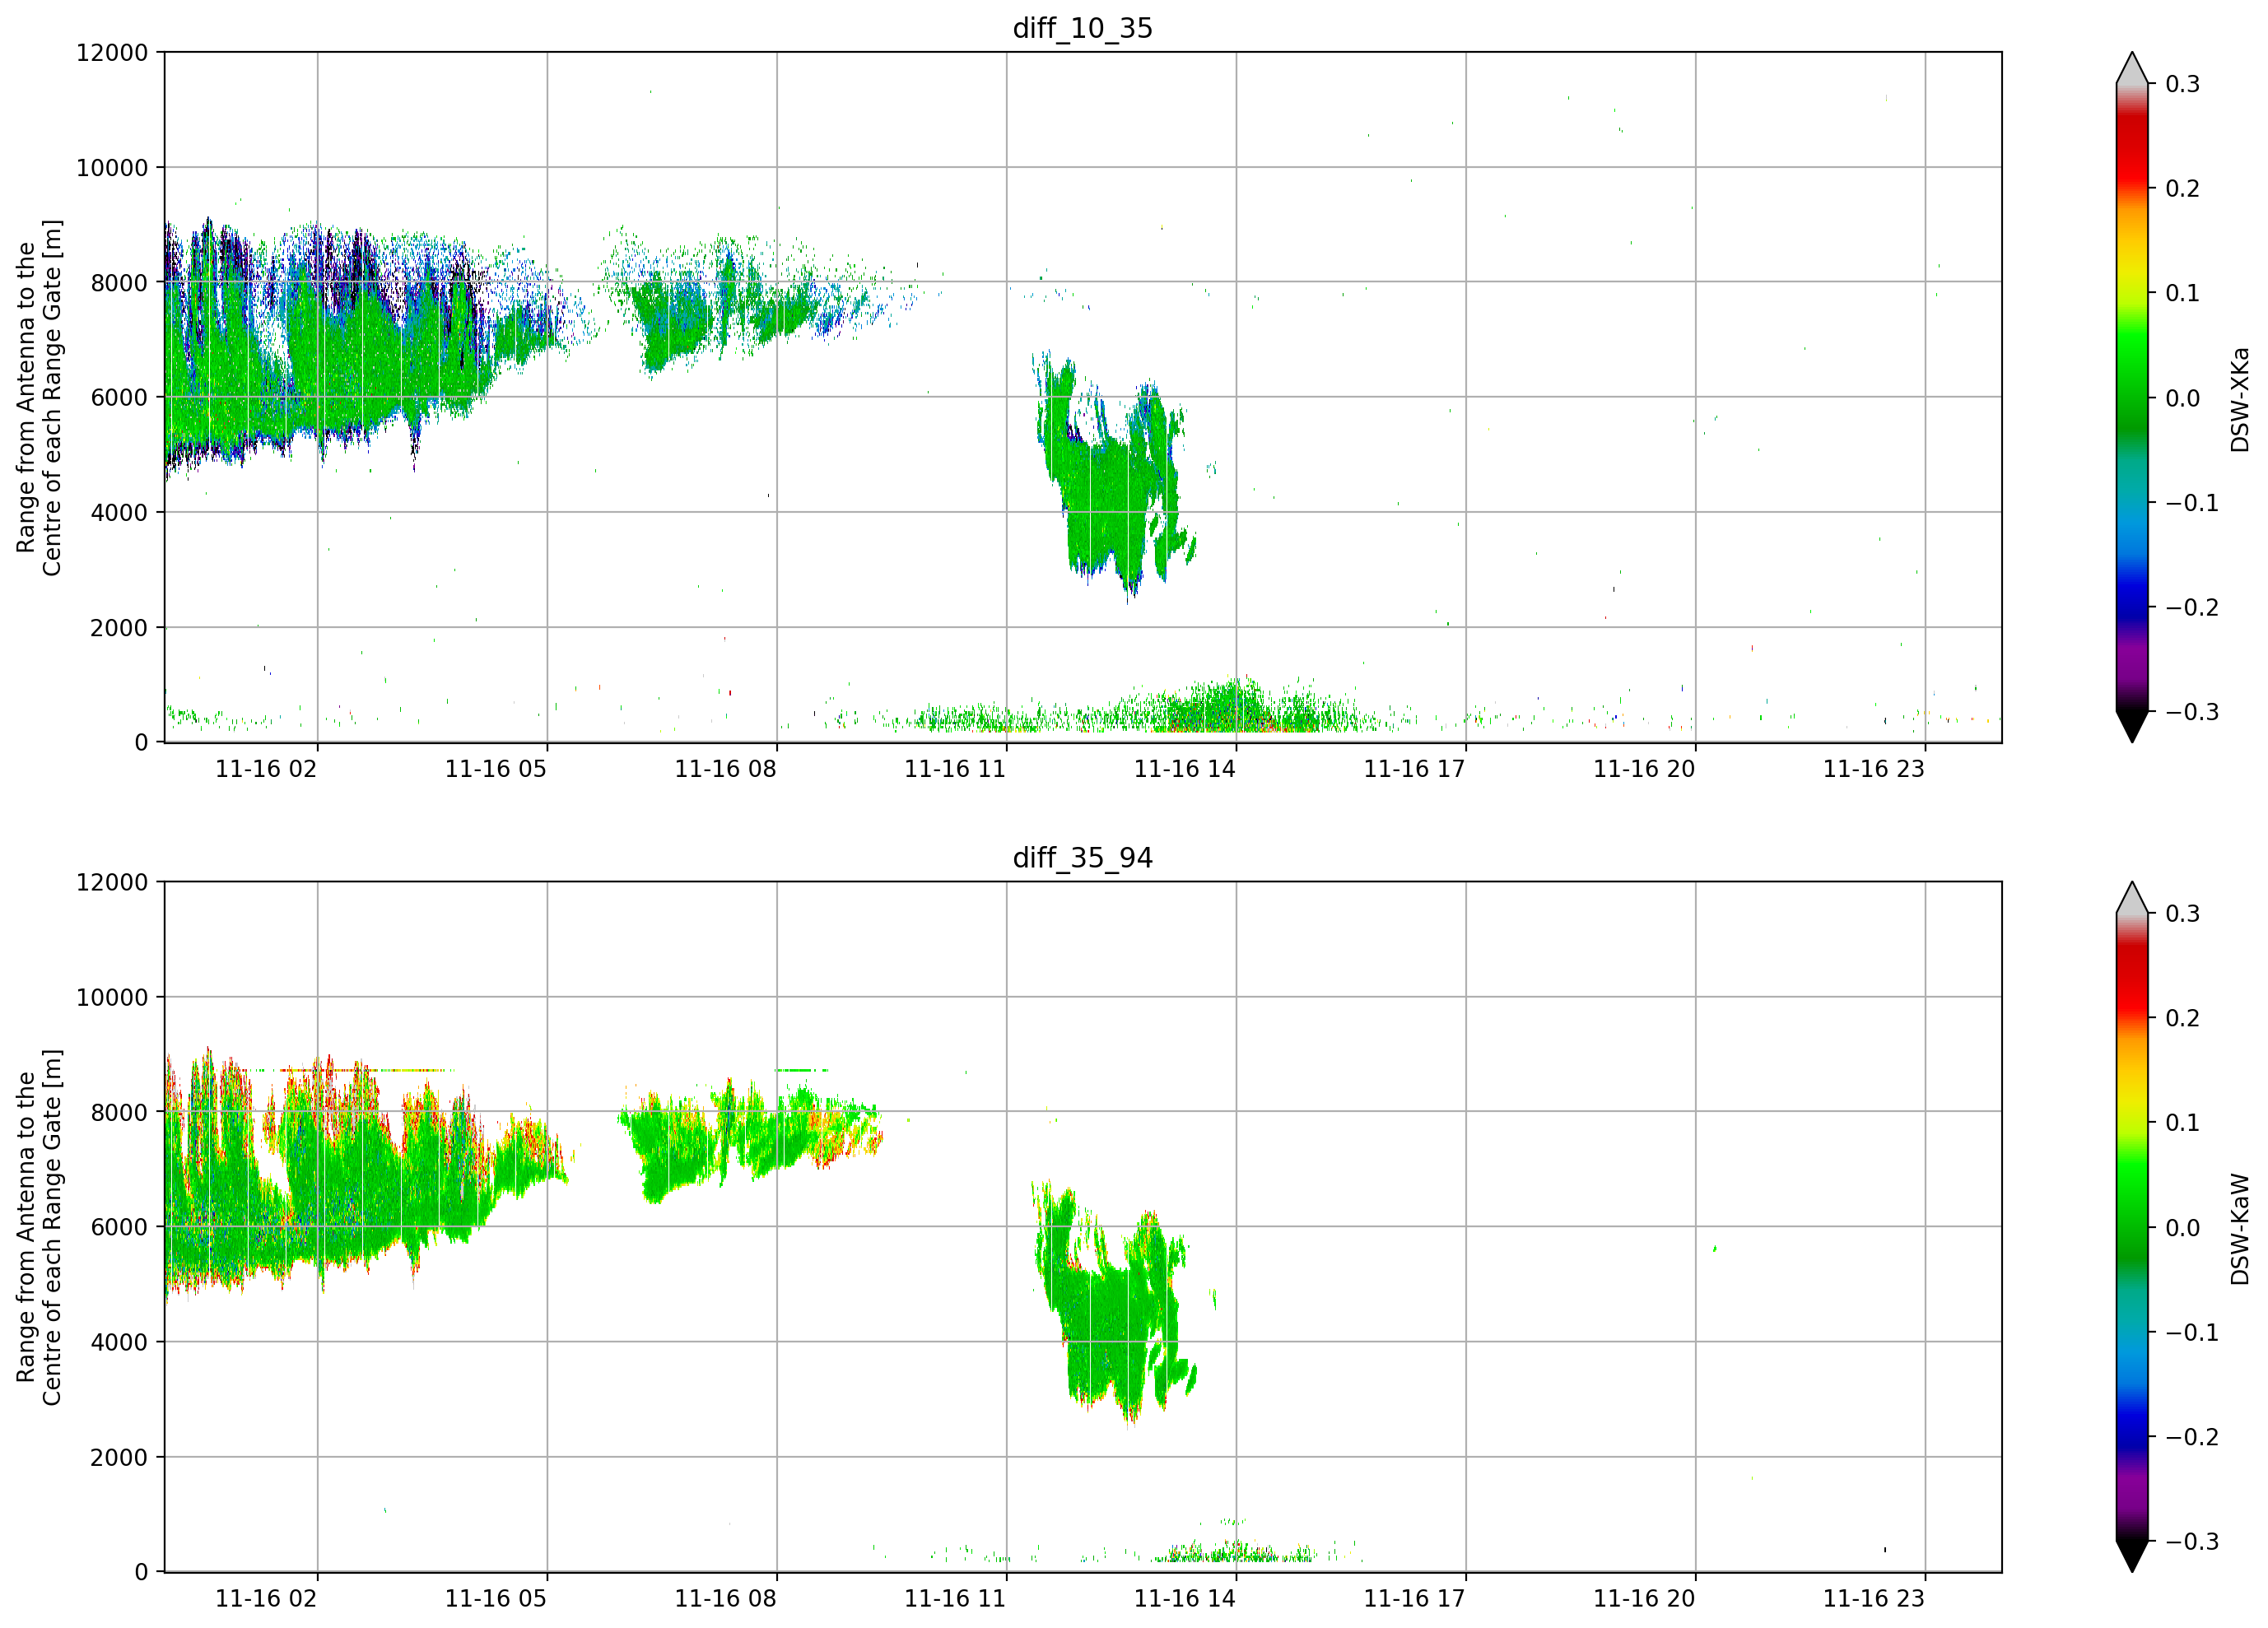Click the DSW-KaW colorbar label
The image size is (2268, 1628).
pyautogui.click(x=2239, y=1229)
